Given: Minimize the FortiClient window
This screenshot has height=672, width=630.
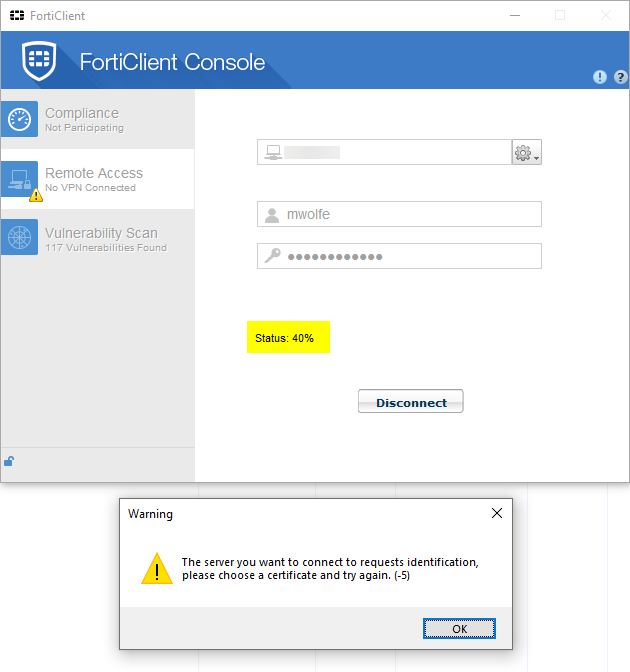Looking at the screenshot, I should [x=515, y=15].
